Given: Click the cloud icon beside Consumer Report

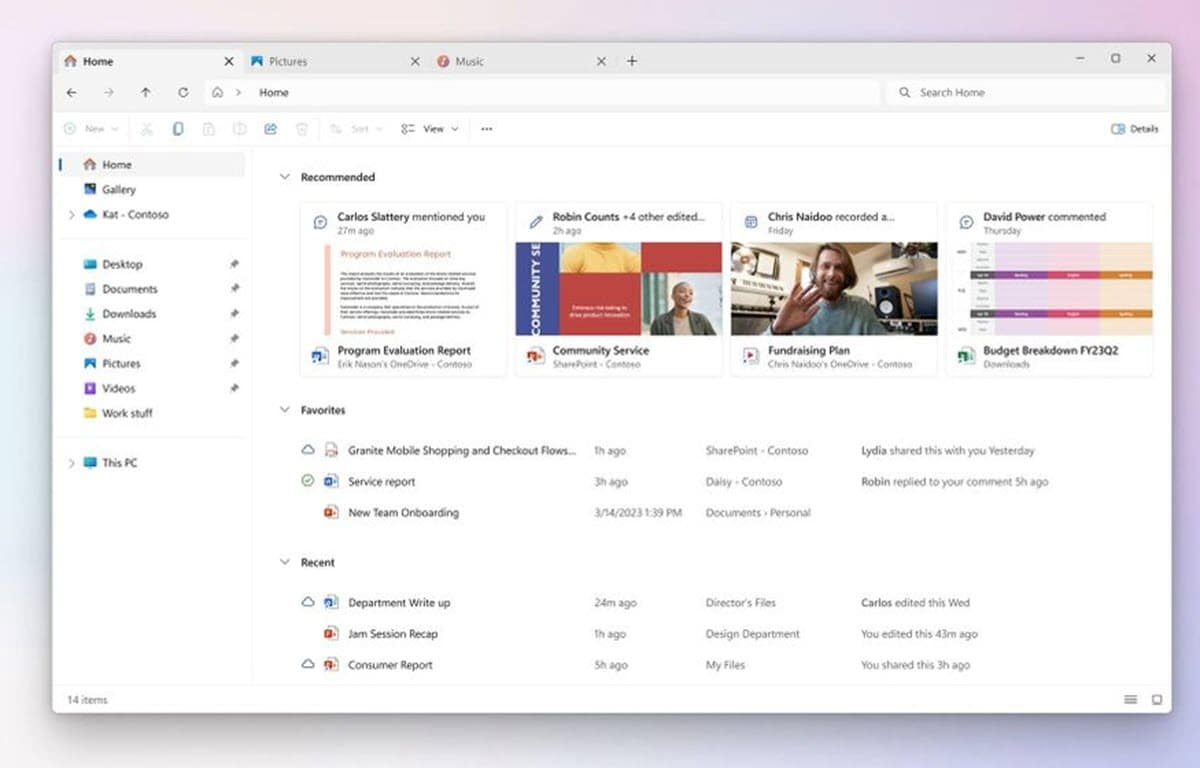Looking at the screenshot, I should click(x=308, y=664).
